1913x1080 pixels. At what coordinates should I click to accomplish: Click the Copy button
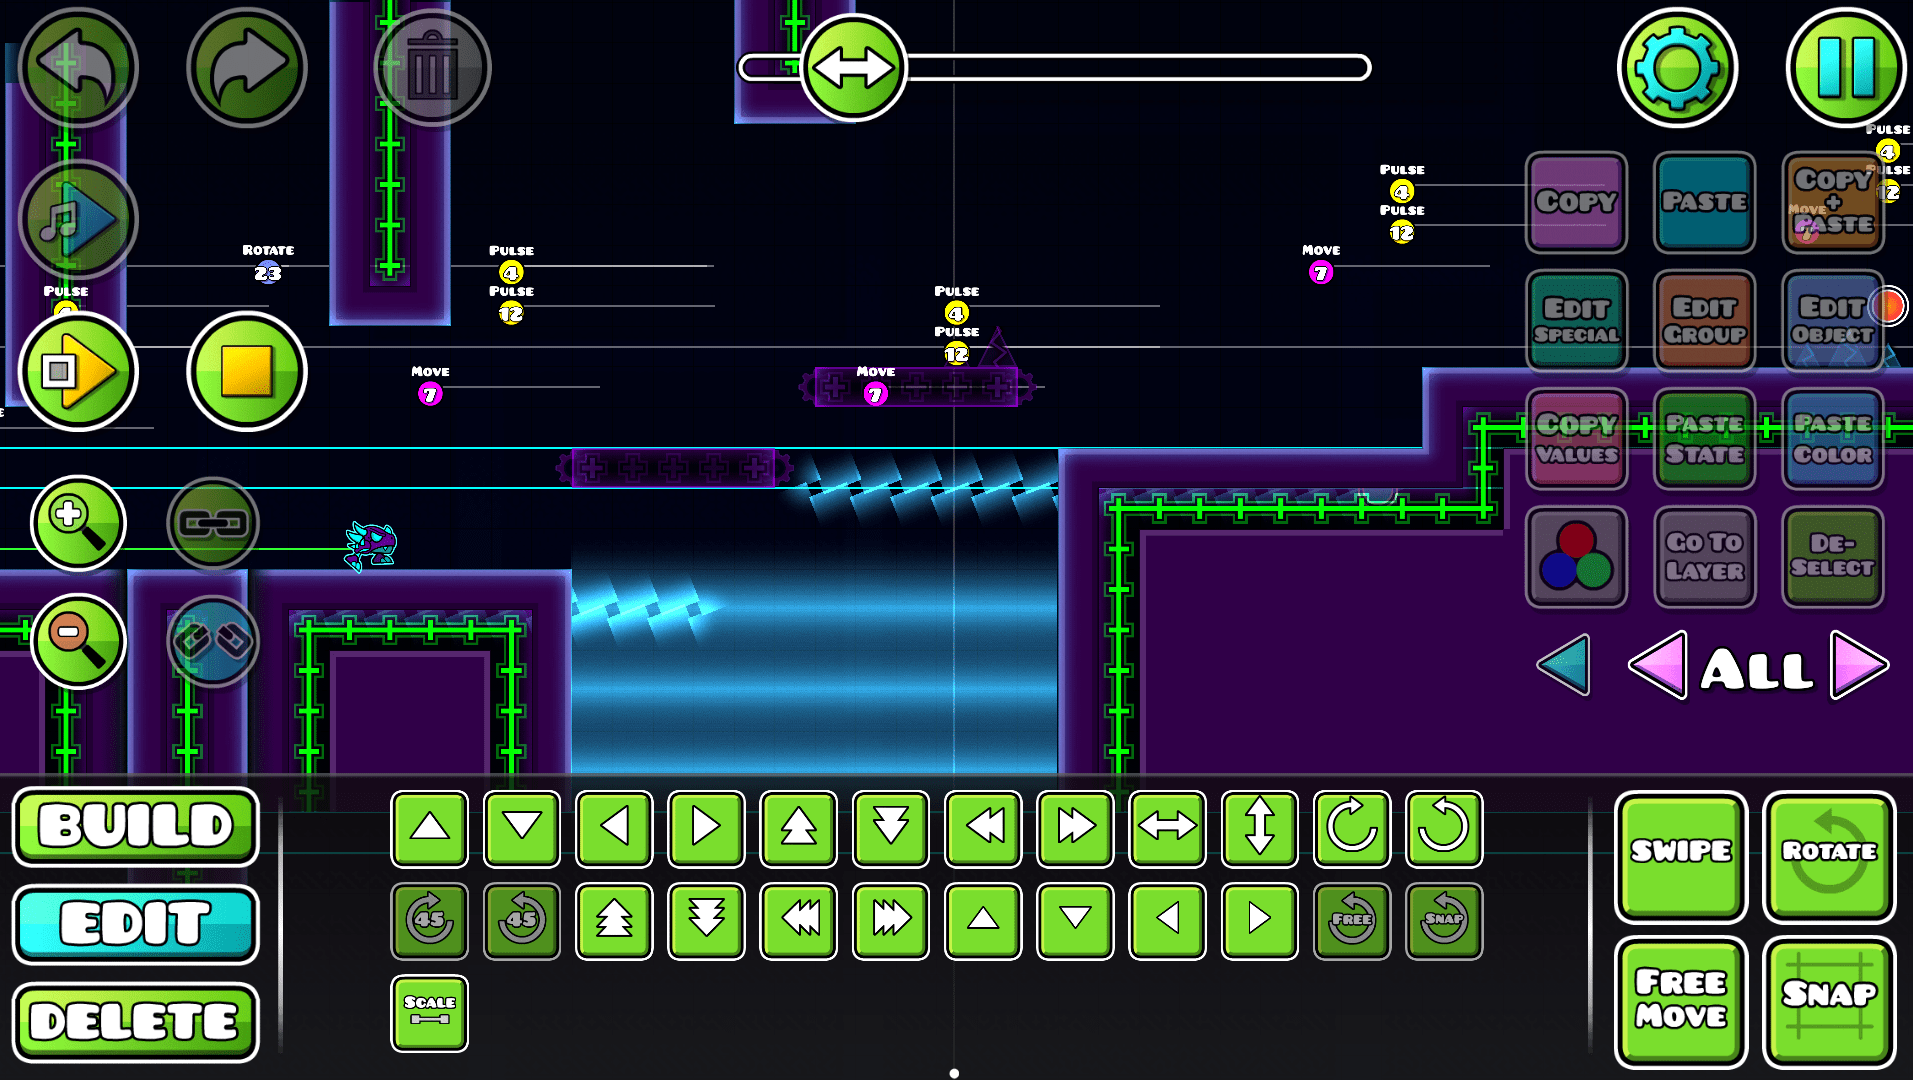coord(1576,202)
